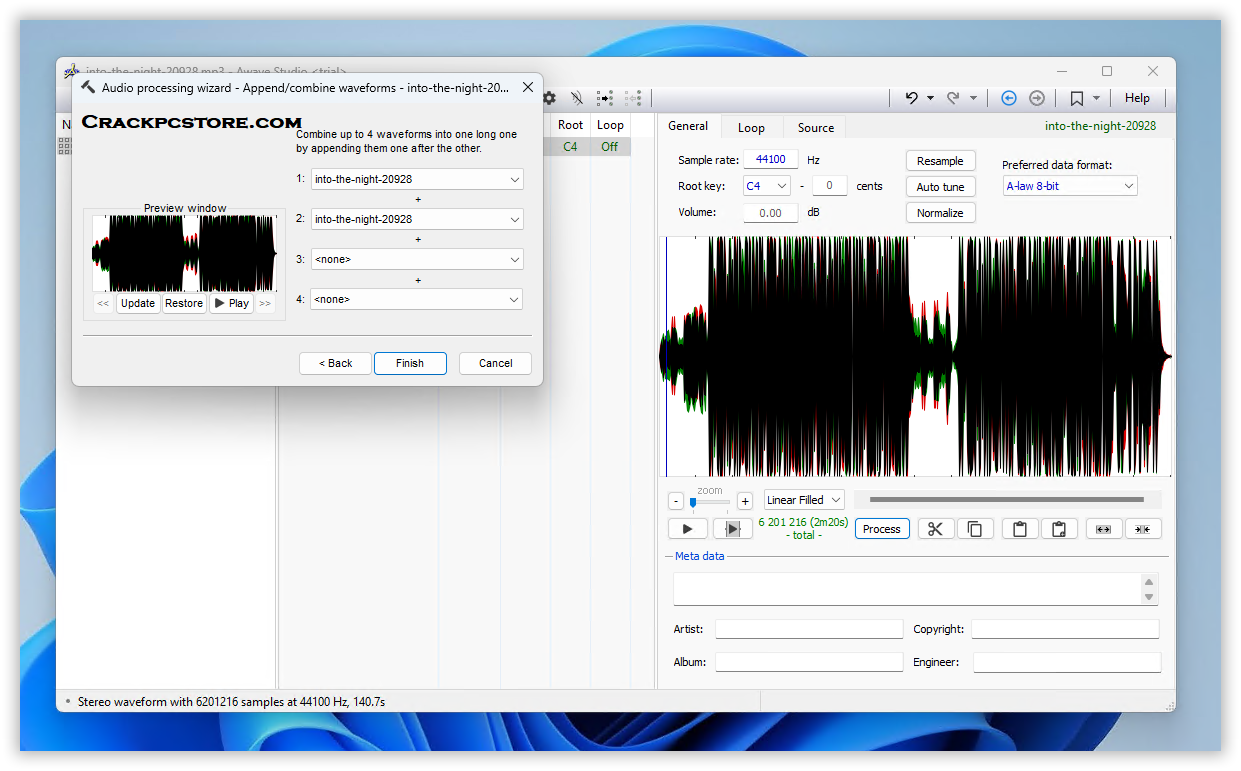The width and height of the screenshot is (1241, 771).
Task: Click the copy selection icon
Action: point(975,529)
